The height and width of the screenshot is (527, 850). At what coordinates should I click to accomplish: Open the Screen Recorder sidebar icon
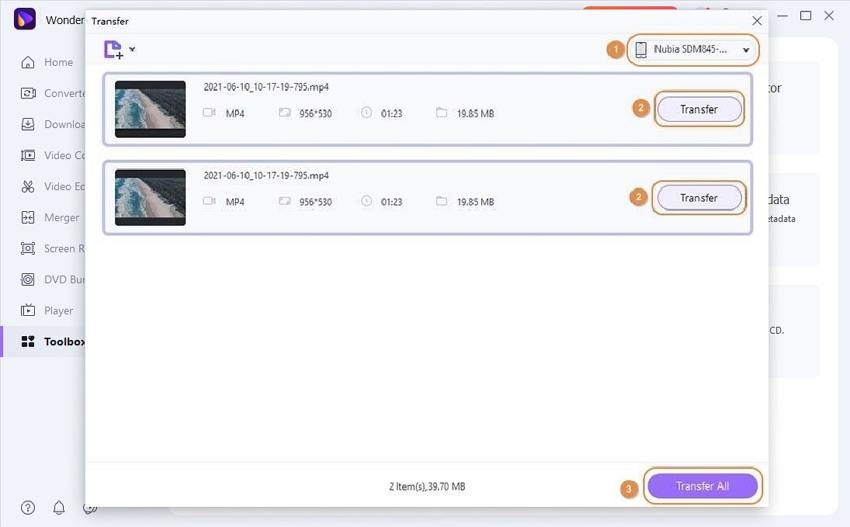(x=28, y=248)
